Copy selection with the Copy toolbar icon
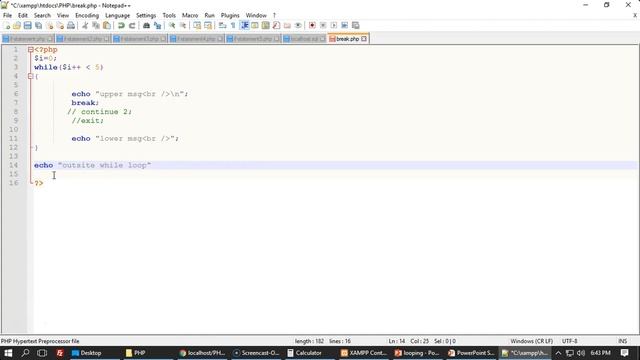The width and height of the screenshot is (640, 360). (x=96, y=25)
